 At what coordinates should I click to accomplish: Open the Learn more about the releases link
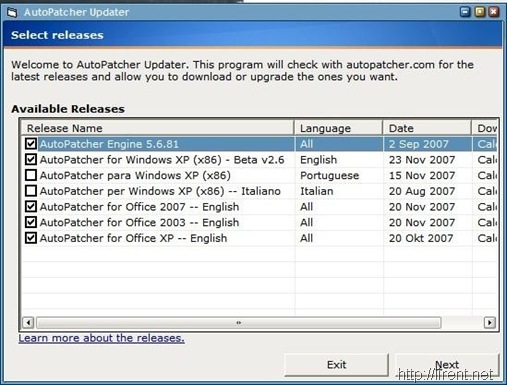click(x=101, y=338)
